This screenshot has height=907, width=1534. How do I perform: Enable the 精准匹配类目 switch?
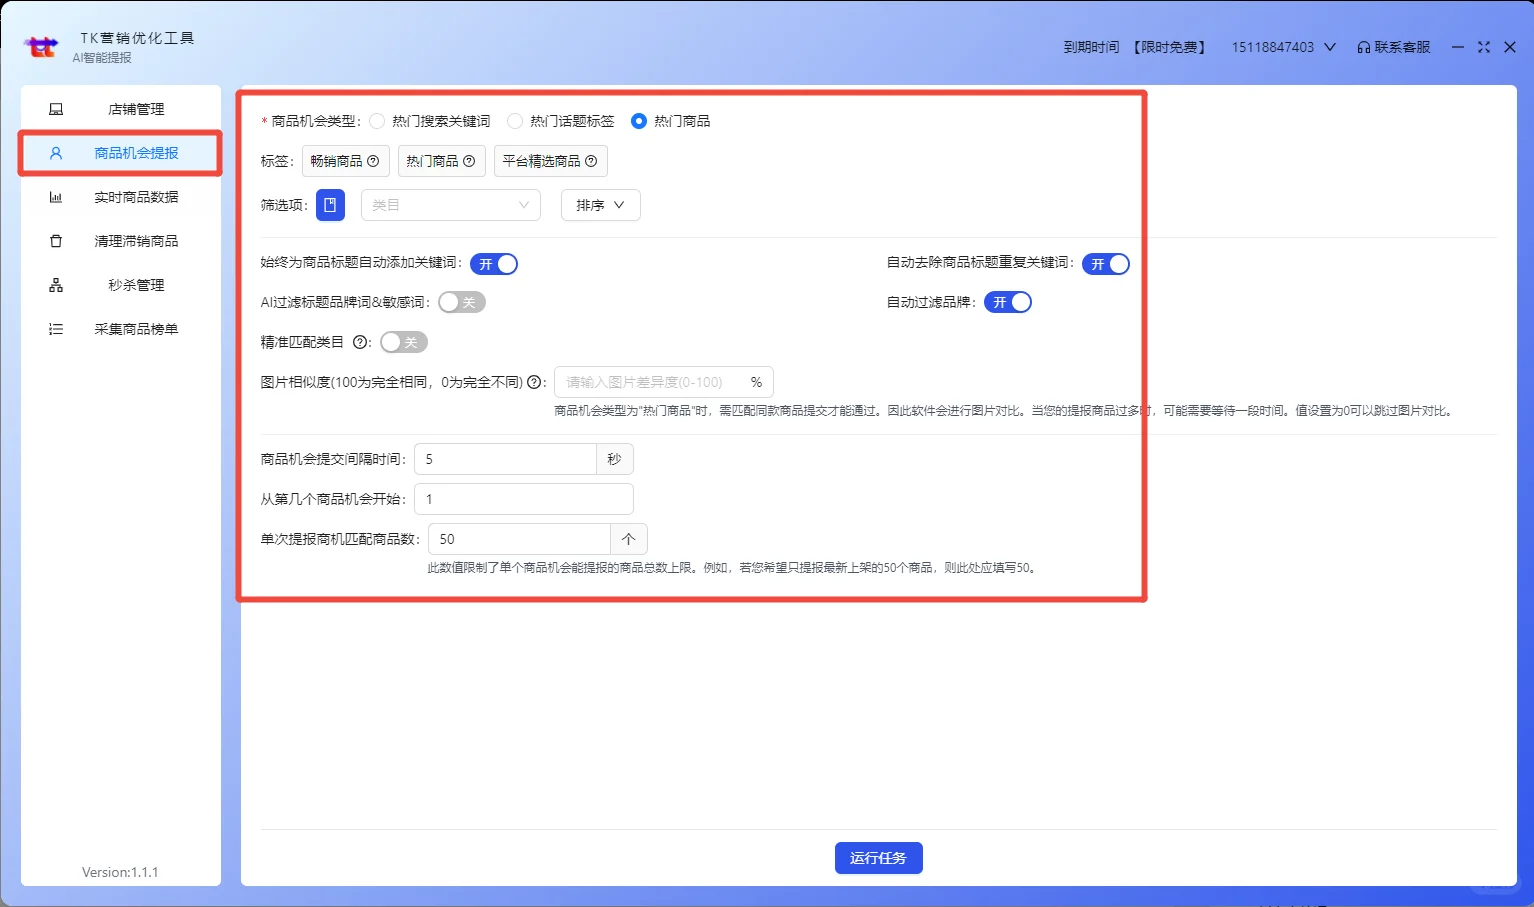(x=403, y=342)
